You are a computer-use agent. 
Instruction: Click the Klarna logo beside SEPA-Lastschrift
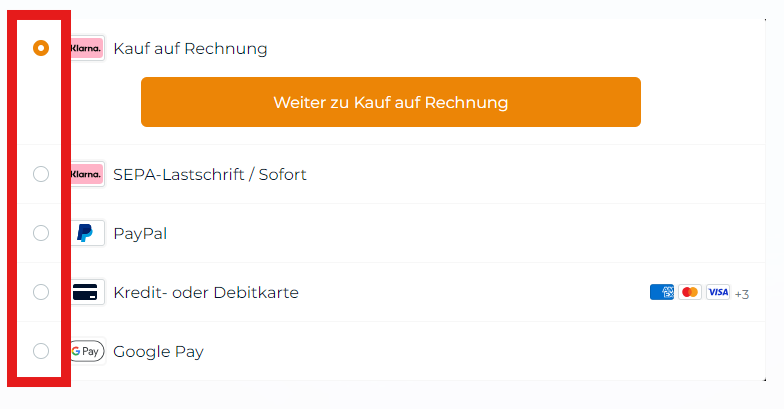[x=86, y=174]
